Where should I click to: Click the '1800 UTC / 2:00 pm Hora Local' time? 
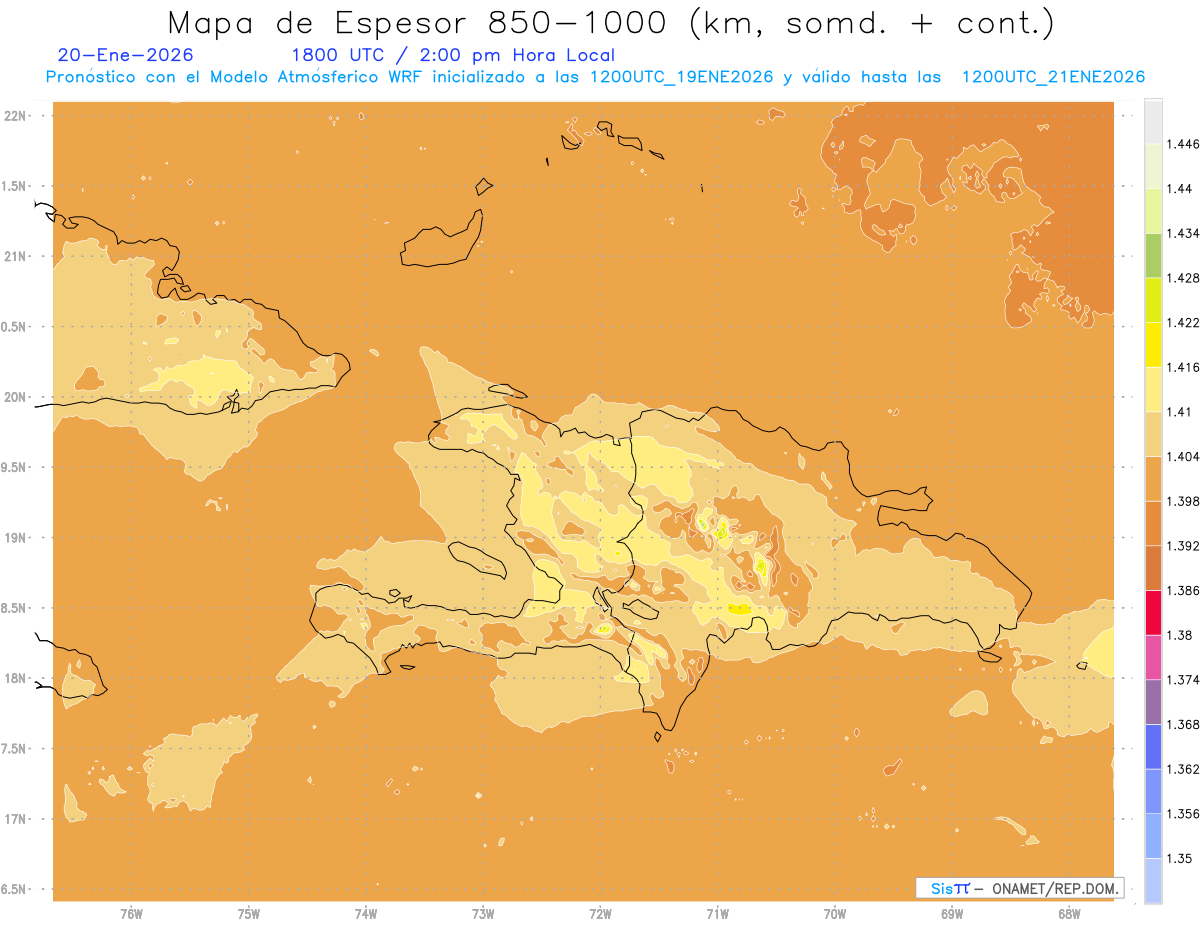[453, 55]
